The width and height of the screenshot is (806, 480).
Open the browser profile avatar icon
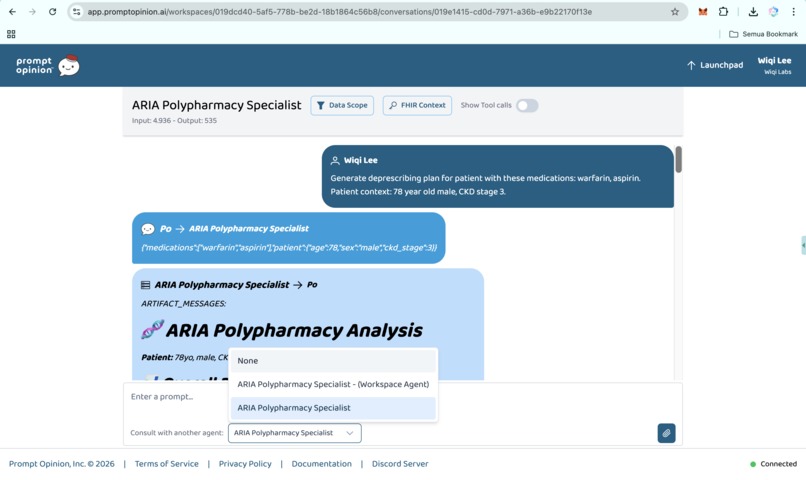tap(773, 12)
